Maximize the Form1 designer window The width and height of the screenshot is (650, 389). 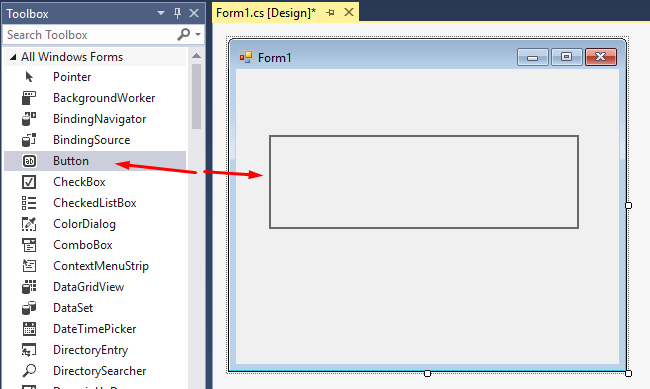coord(567,57)
